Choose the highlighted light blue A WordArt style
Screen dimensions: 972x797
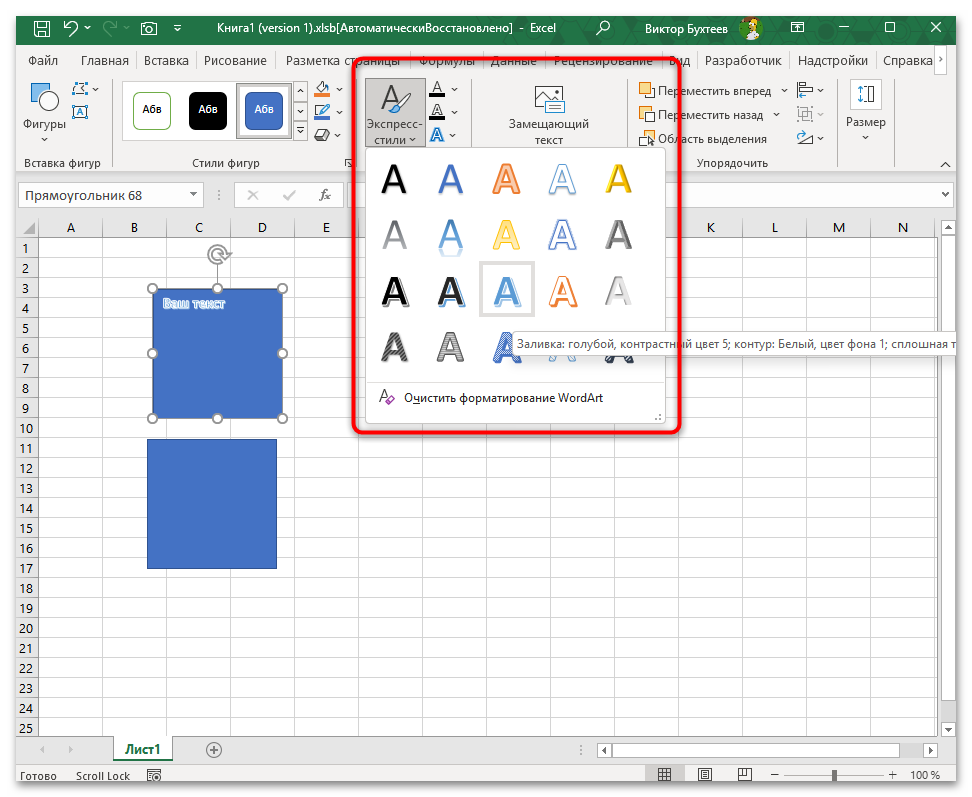point(506,290)
